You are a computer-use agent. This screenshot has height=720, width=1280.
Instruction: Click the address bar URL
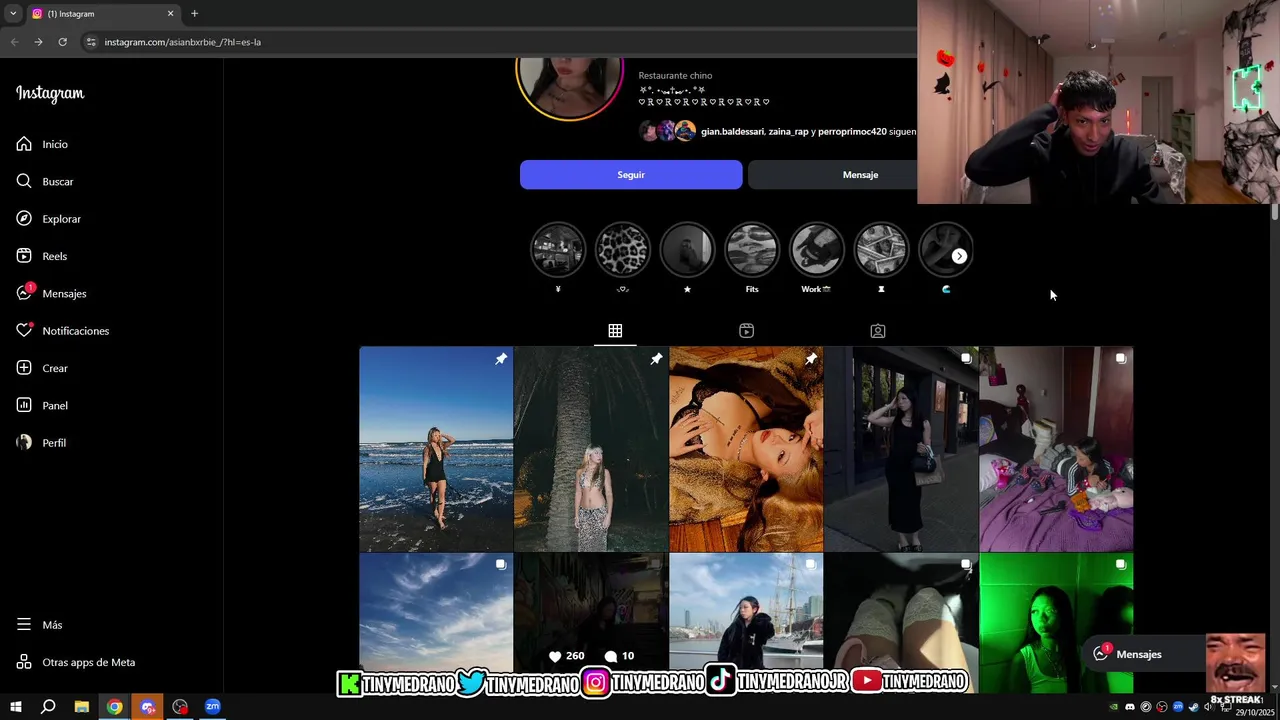[183, 42]
